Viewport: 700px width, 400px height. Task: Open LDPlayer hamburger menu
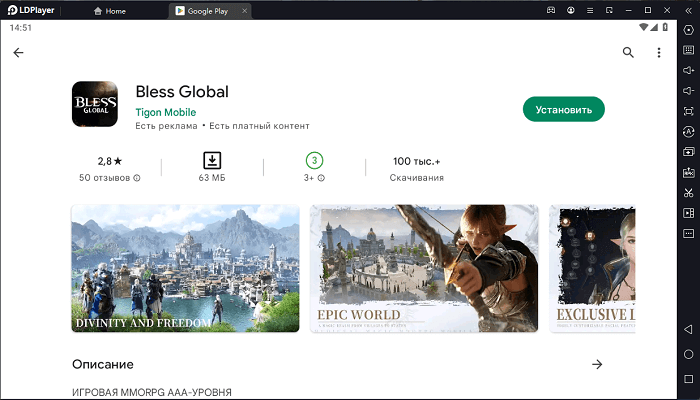coord(590,10)
